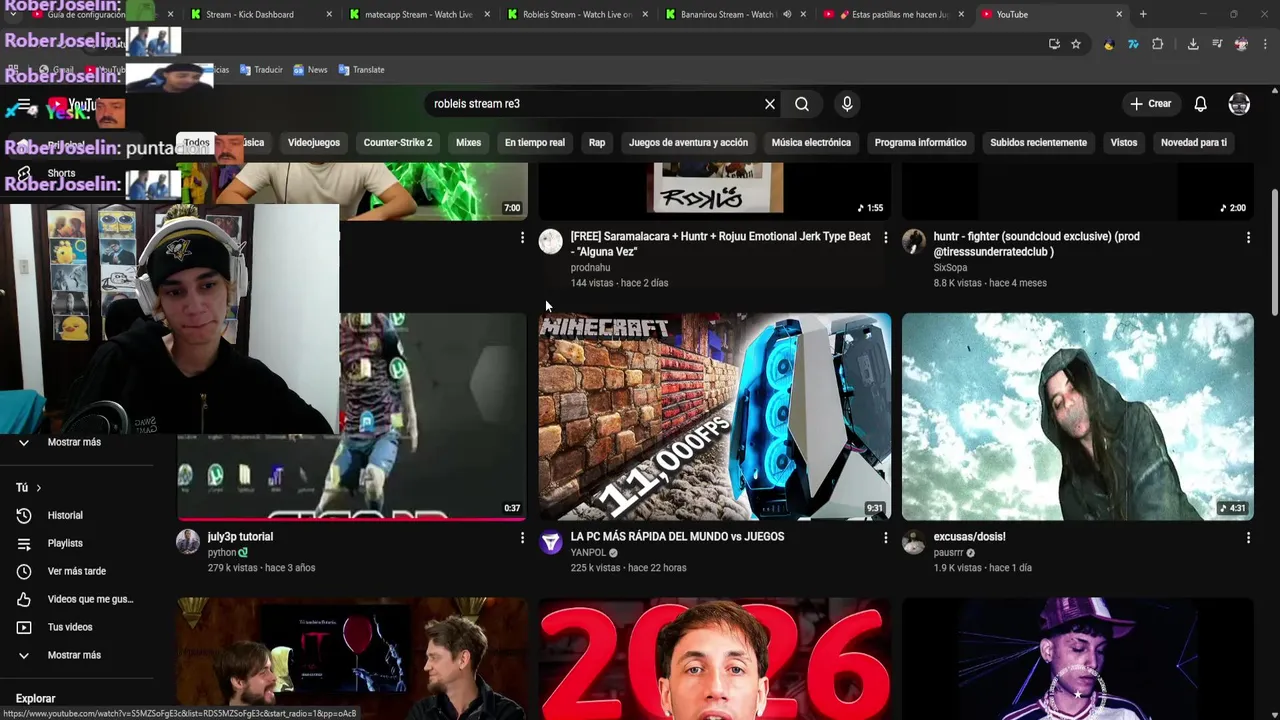Open options menu for huntr - fighter video
Image resolution: width=1280 pixels, height=720 pixels.
click(x=1248, y=237)
